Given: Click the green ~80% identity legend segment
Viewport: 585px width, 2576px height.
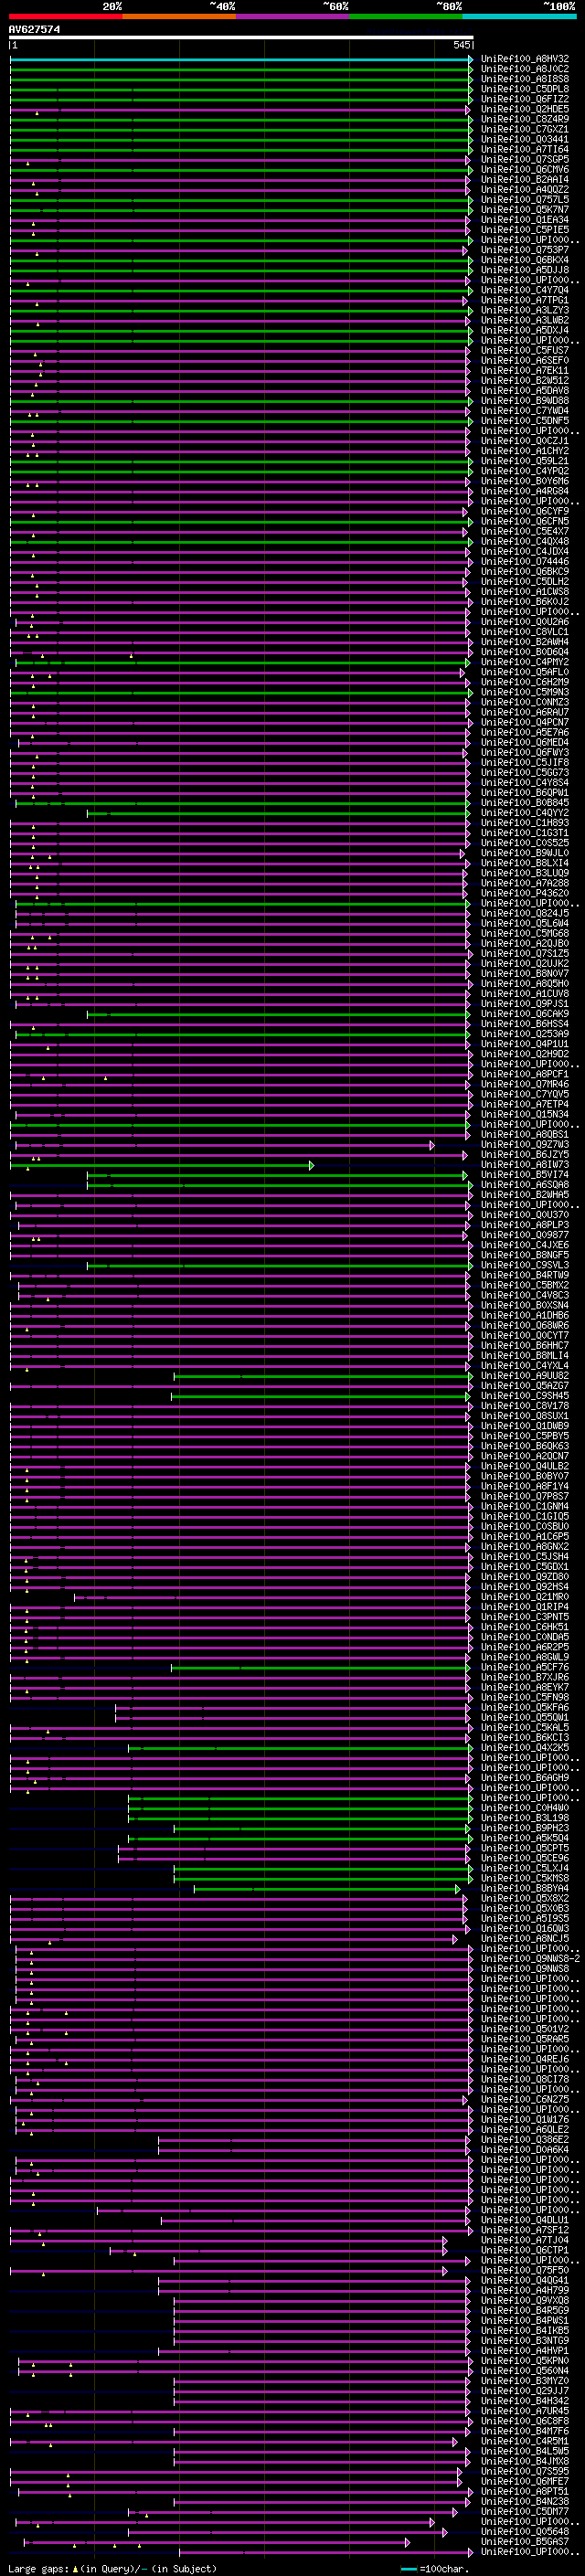Looking at the screenshot, I should click(x=406, y=16).
